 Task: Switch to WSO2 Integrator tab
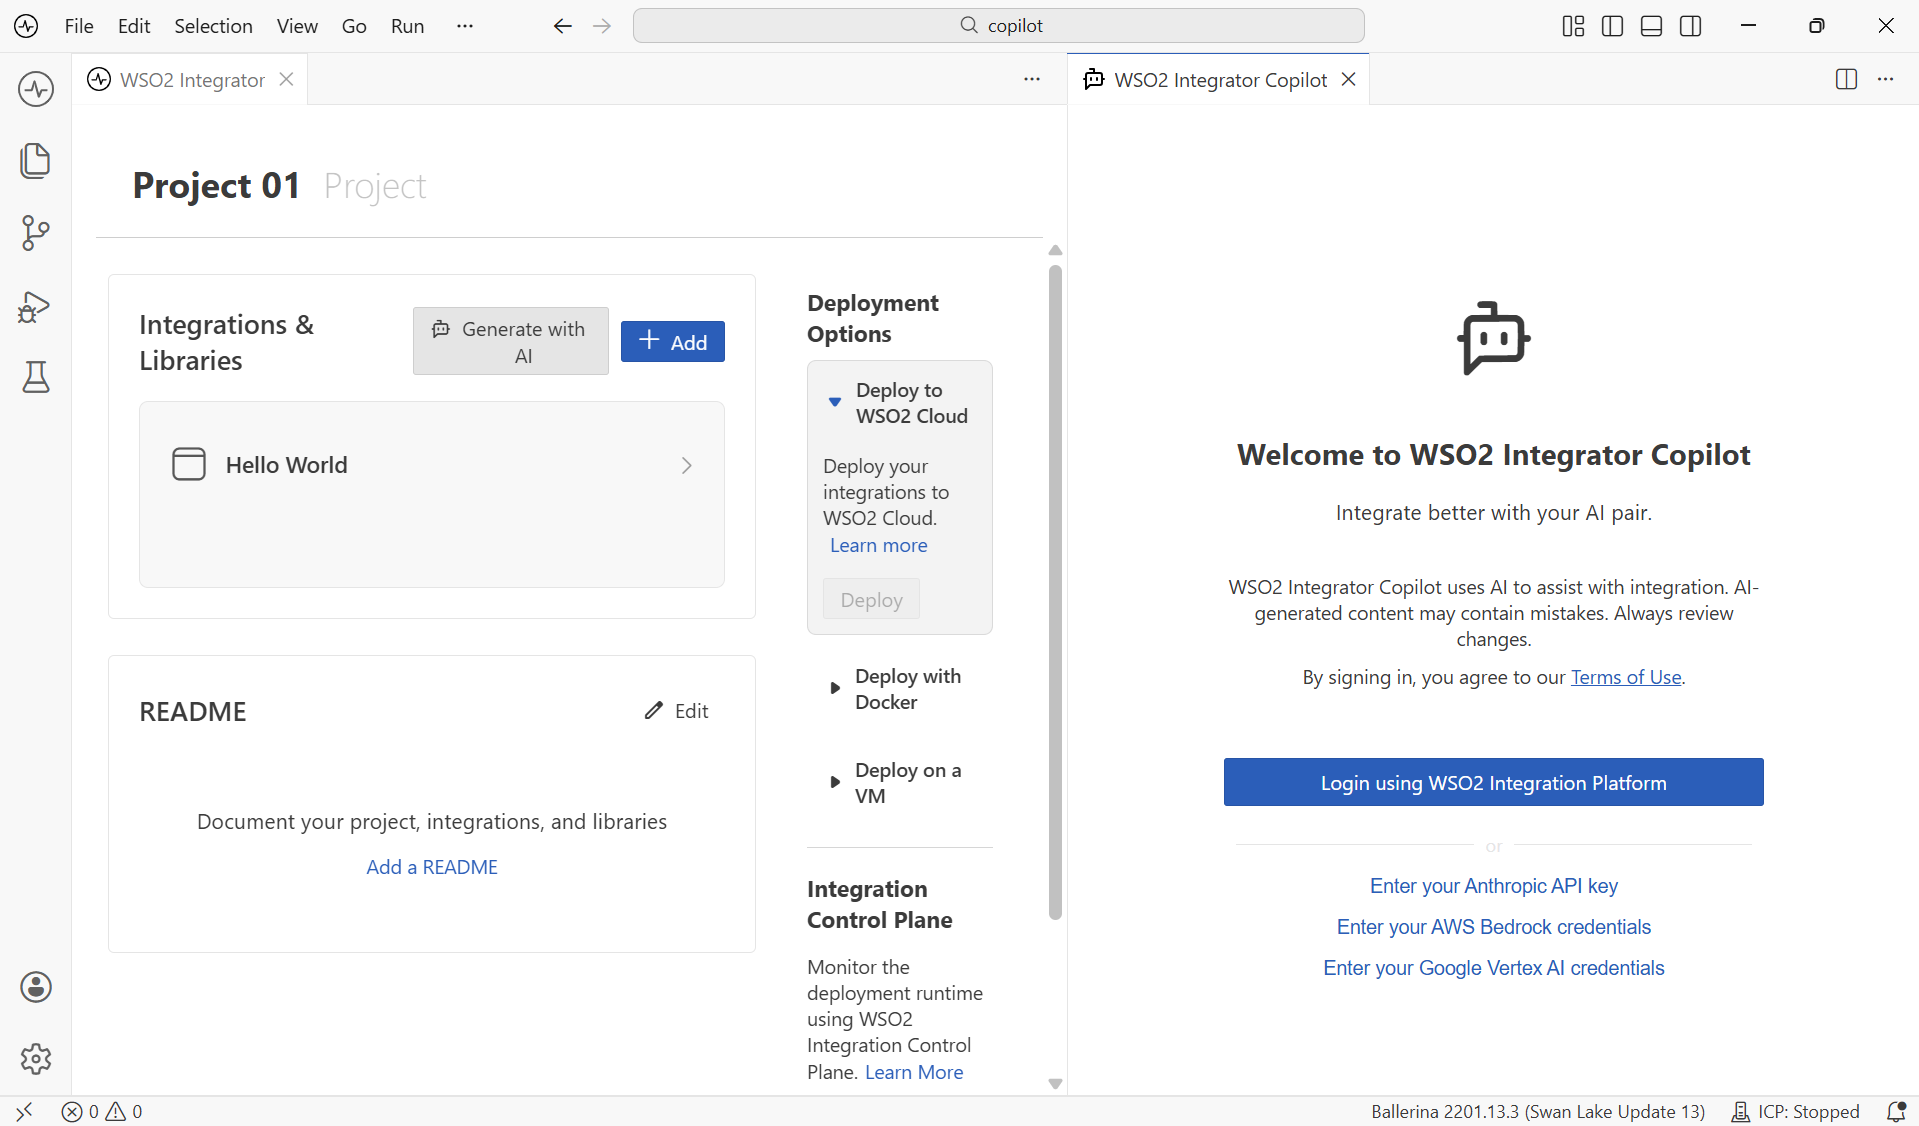pyautogui.click(x=191, y=80)
